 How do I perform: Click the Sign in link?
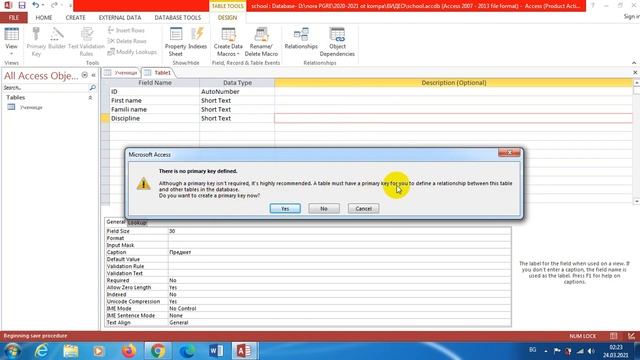point(631,16)
